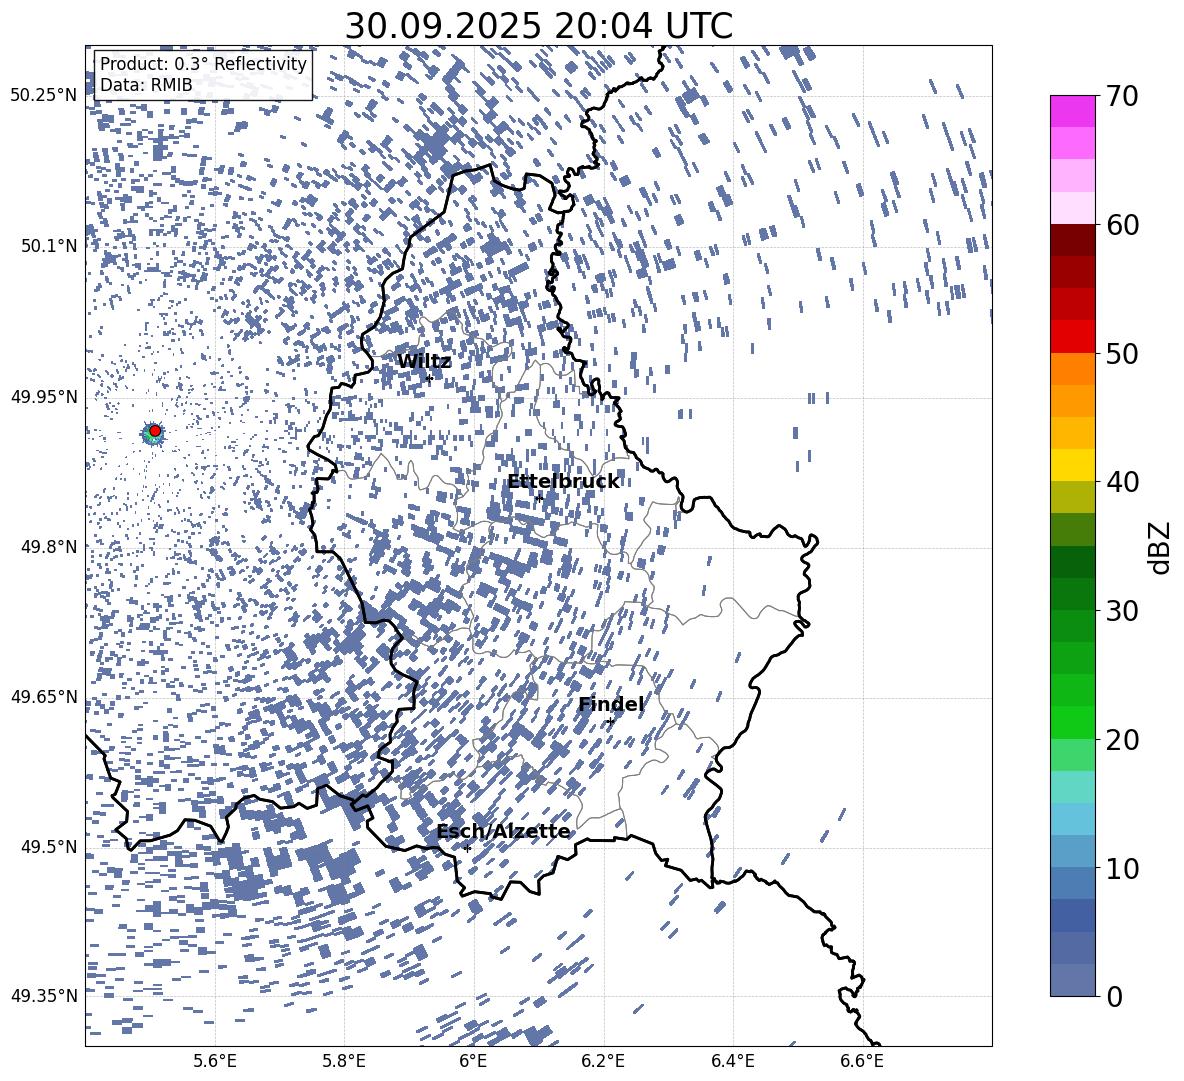Click the red radar site marker
This screenshot has width=1184, height=1081.
[x=154, y=431]
